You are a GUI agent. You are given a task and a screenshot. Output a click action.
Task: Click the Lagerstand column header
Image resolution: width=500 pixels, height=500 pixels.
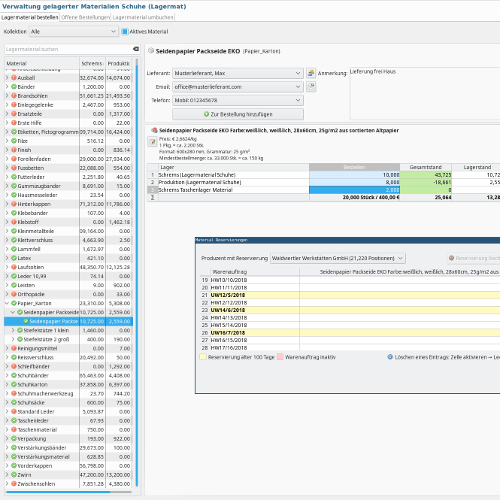476,167
